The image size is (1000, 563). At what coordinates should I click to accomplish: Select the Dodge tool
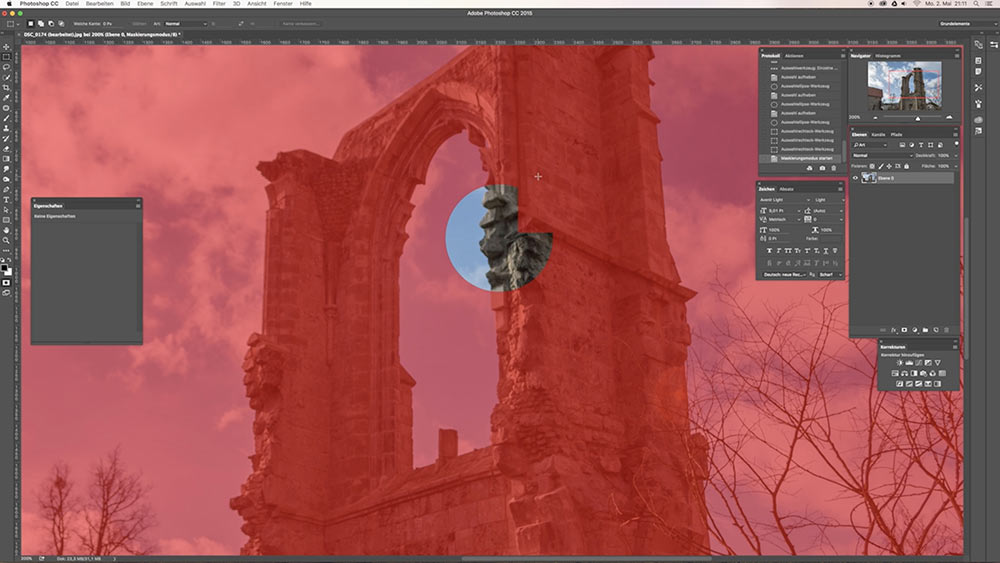(6, 179)
